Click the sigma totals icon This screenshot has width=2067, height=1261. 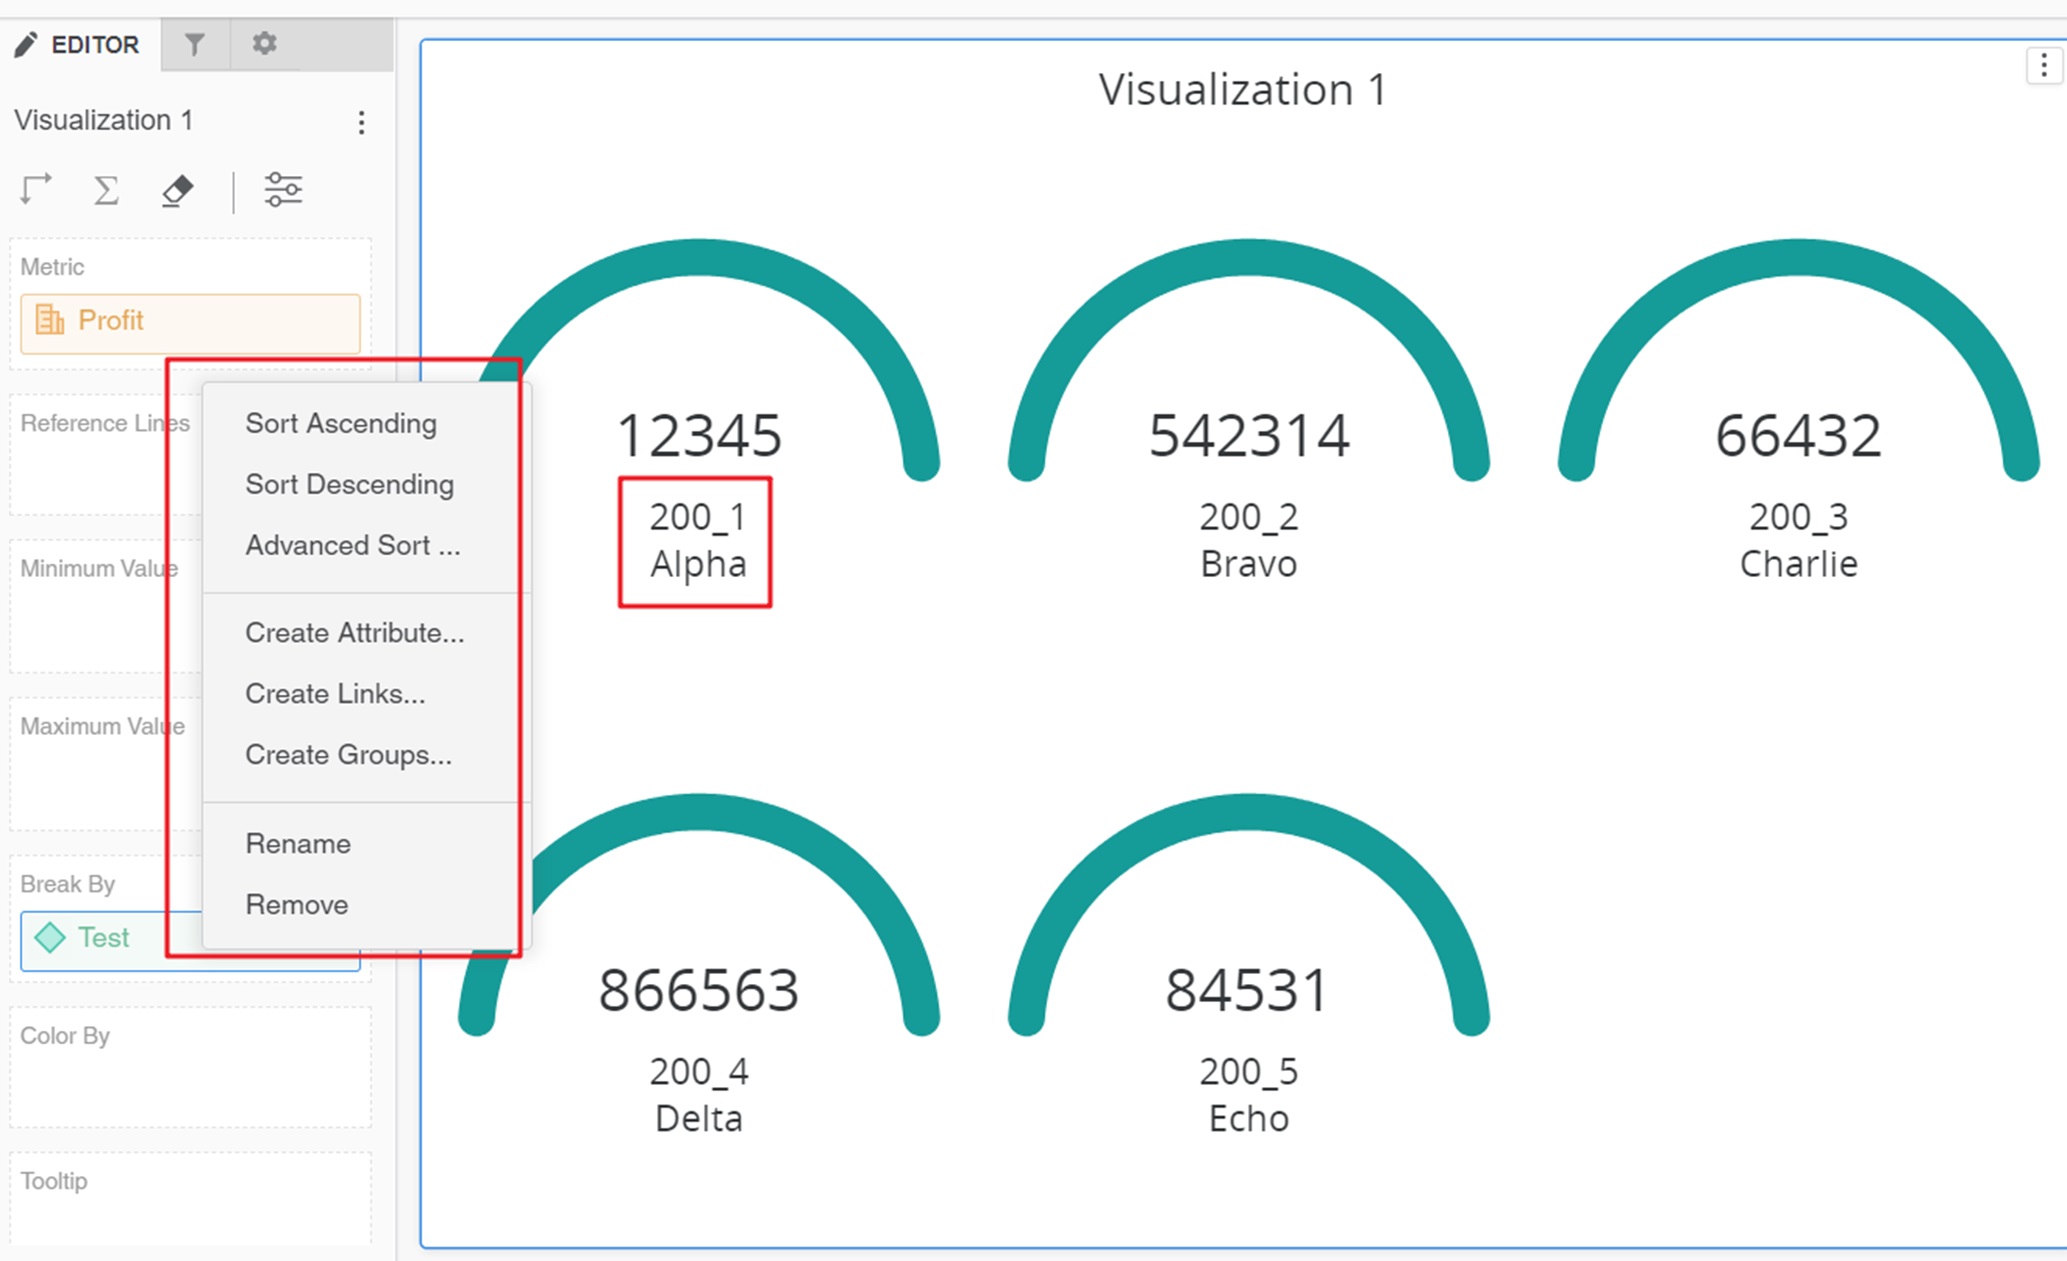[106, 189]
